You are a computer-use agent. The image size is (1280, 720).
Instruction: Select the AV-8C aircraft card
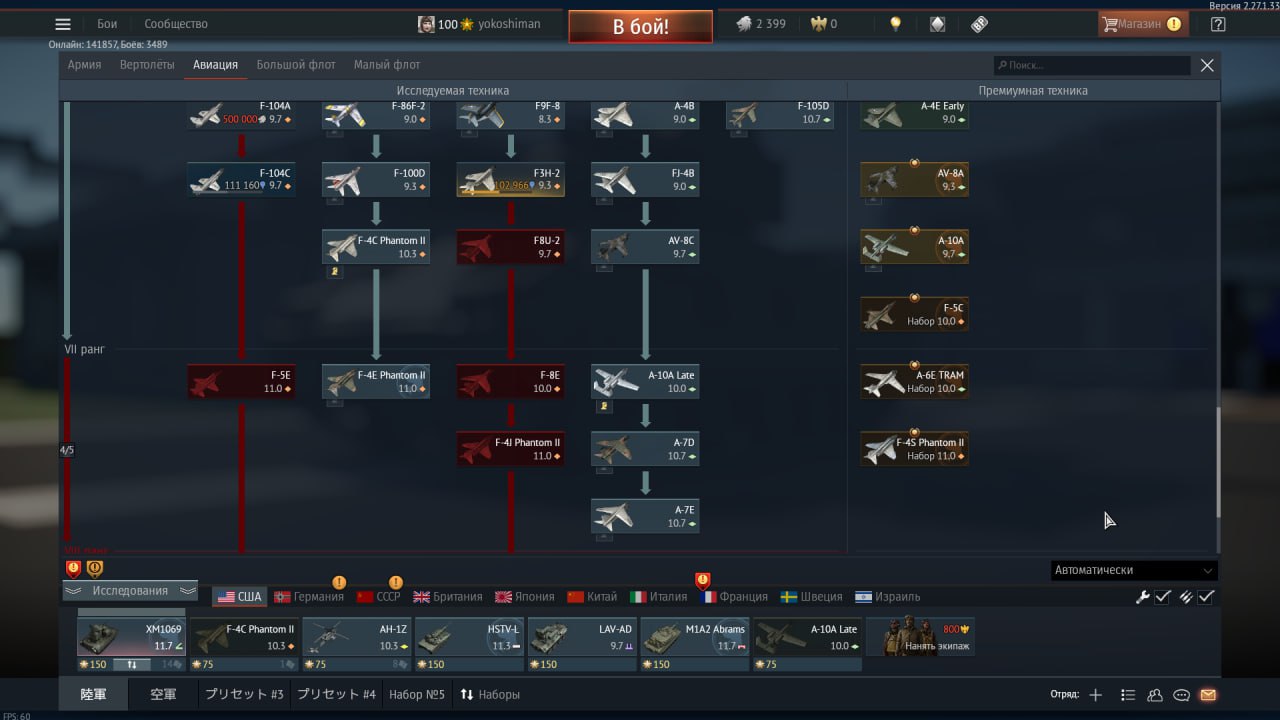(645, 247)
